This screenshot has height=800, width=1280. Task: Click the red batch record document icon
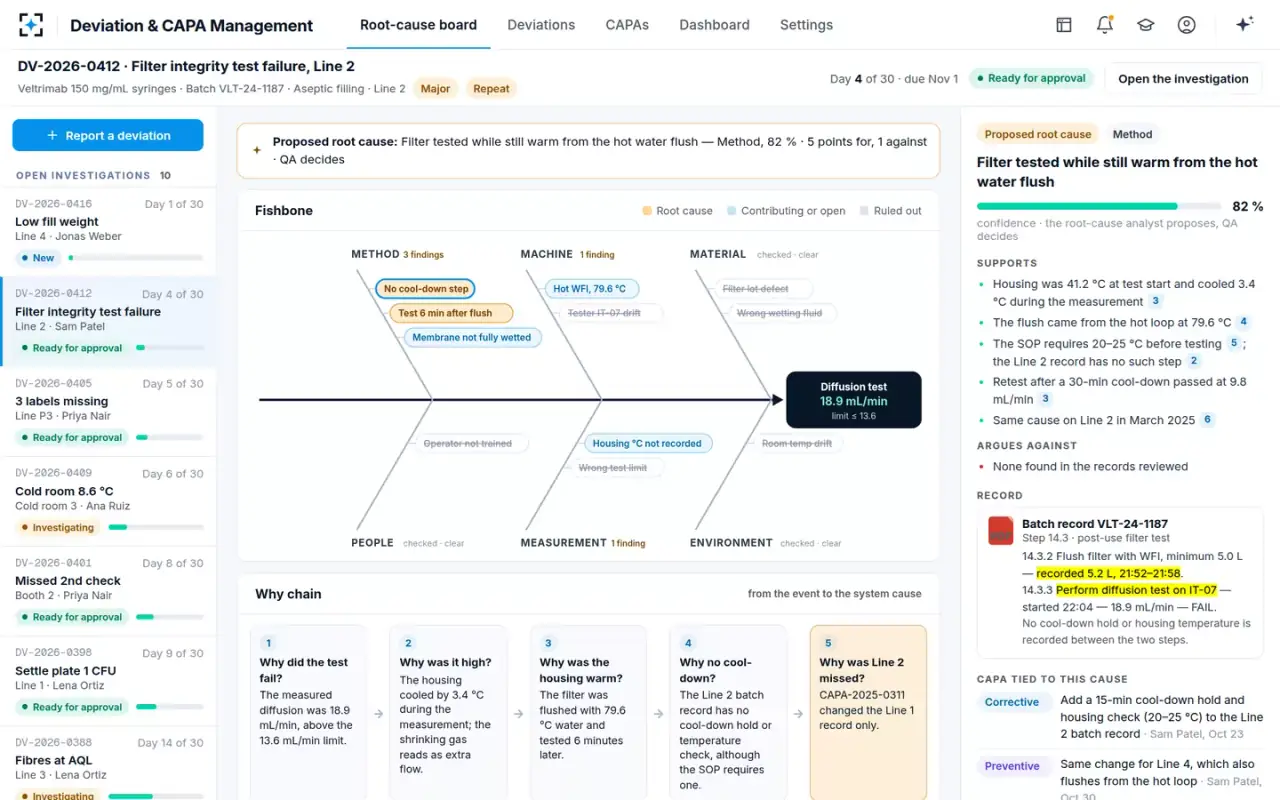click(1000, 530)
